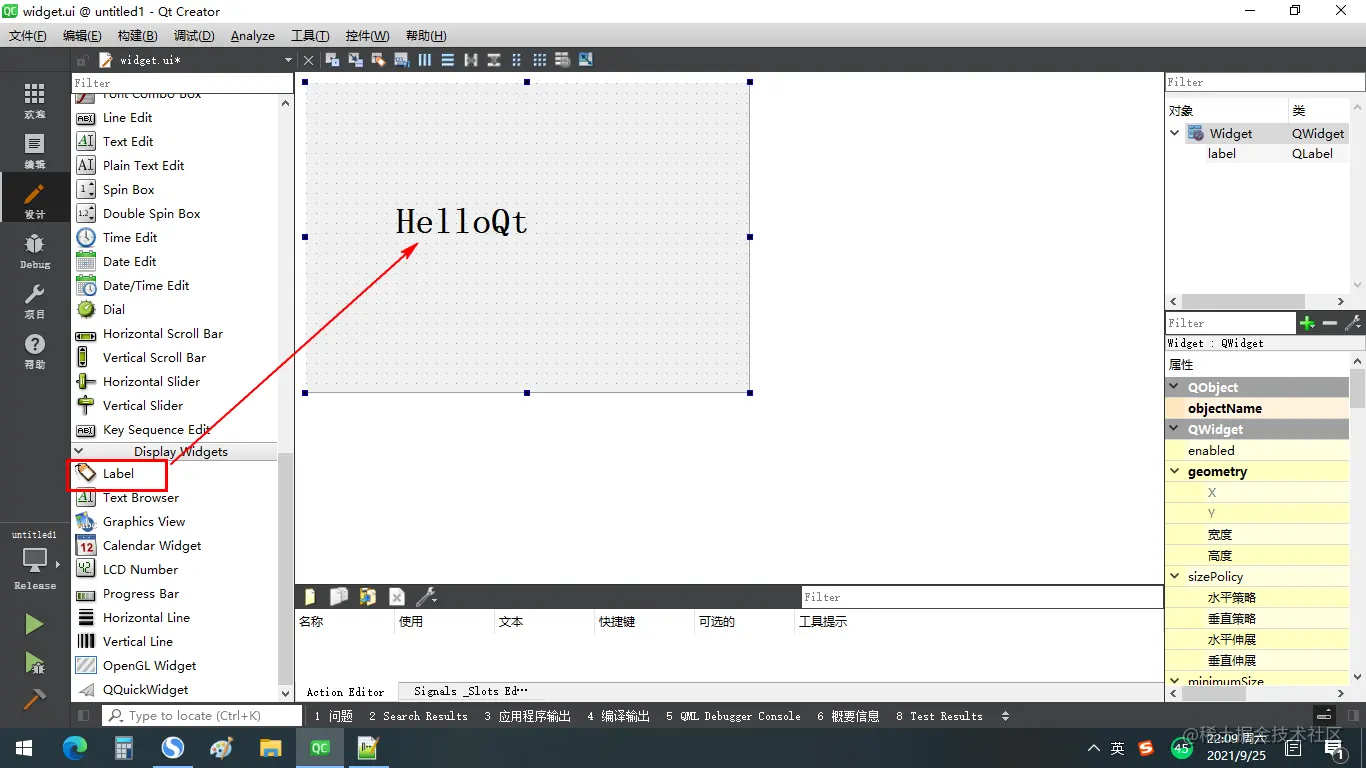Click the green Run button
The image size is (1366, 768).
coord(35,625)
